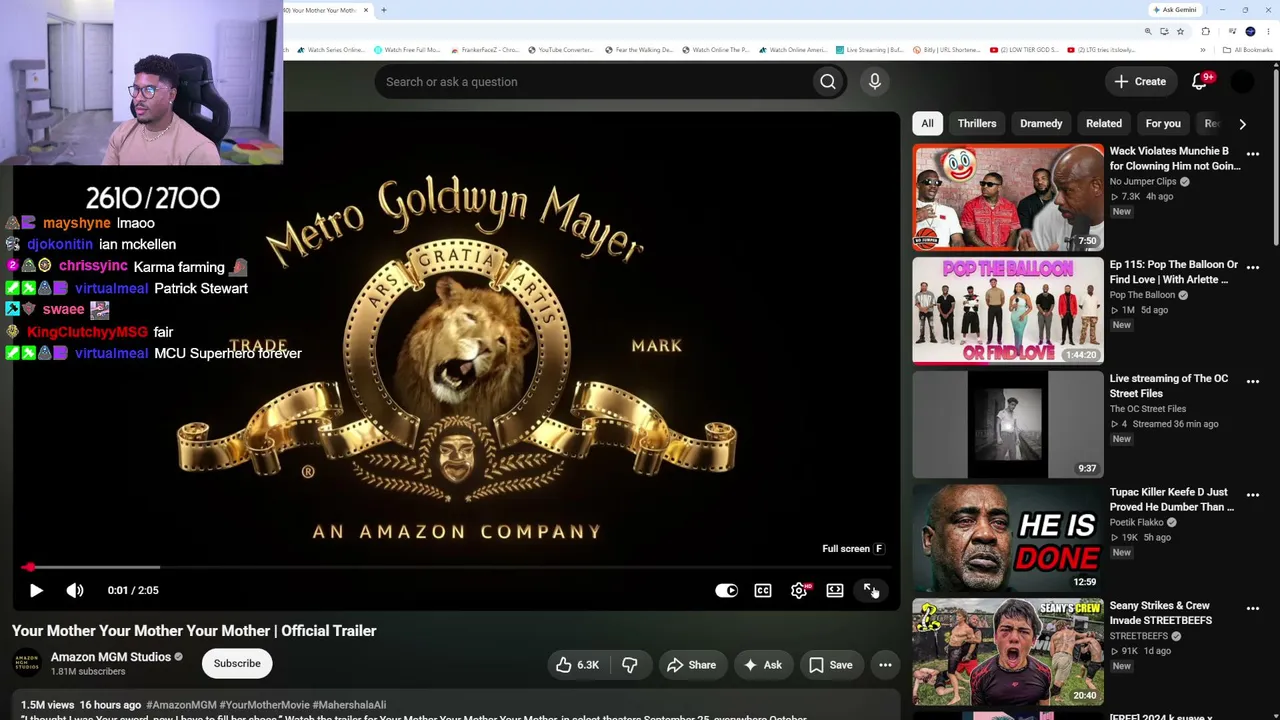Image resolution: width=1280 pixels, height=720 pixels.
Task: Open options for OC Street Files stream
Action: tap(1253, 381)
